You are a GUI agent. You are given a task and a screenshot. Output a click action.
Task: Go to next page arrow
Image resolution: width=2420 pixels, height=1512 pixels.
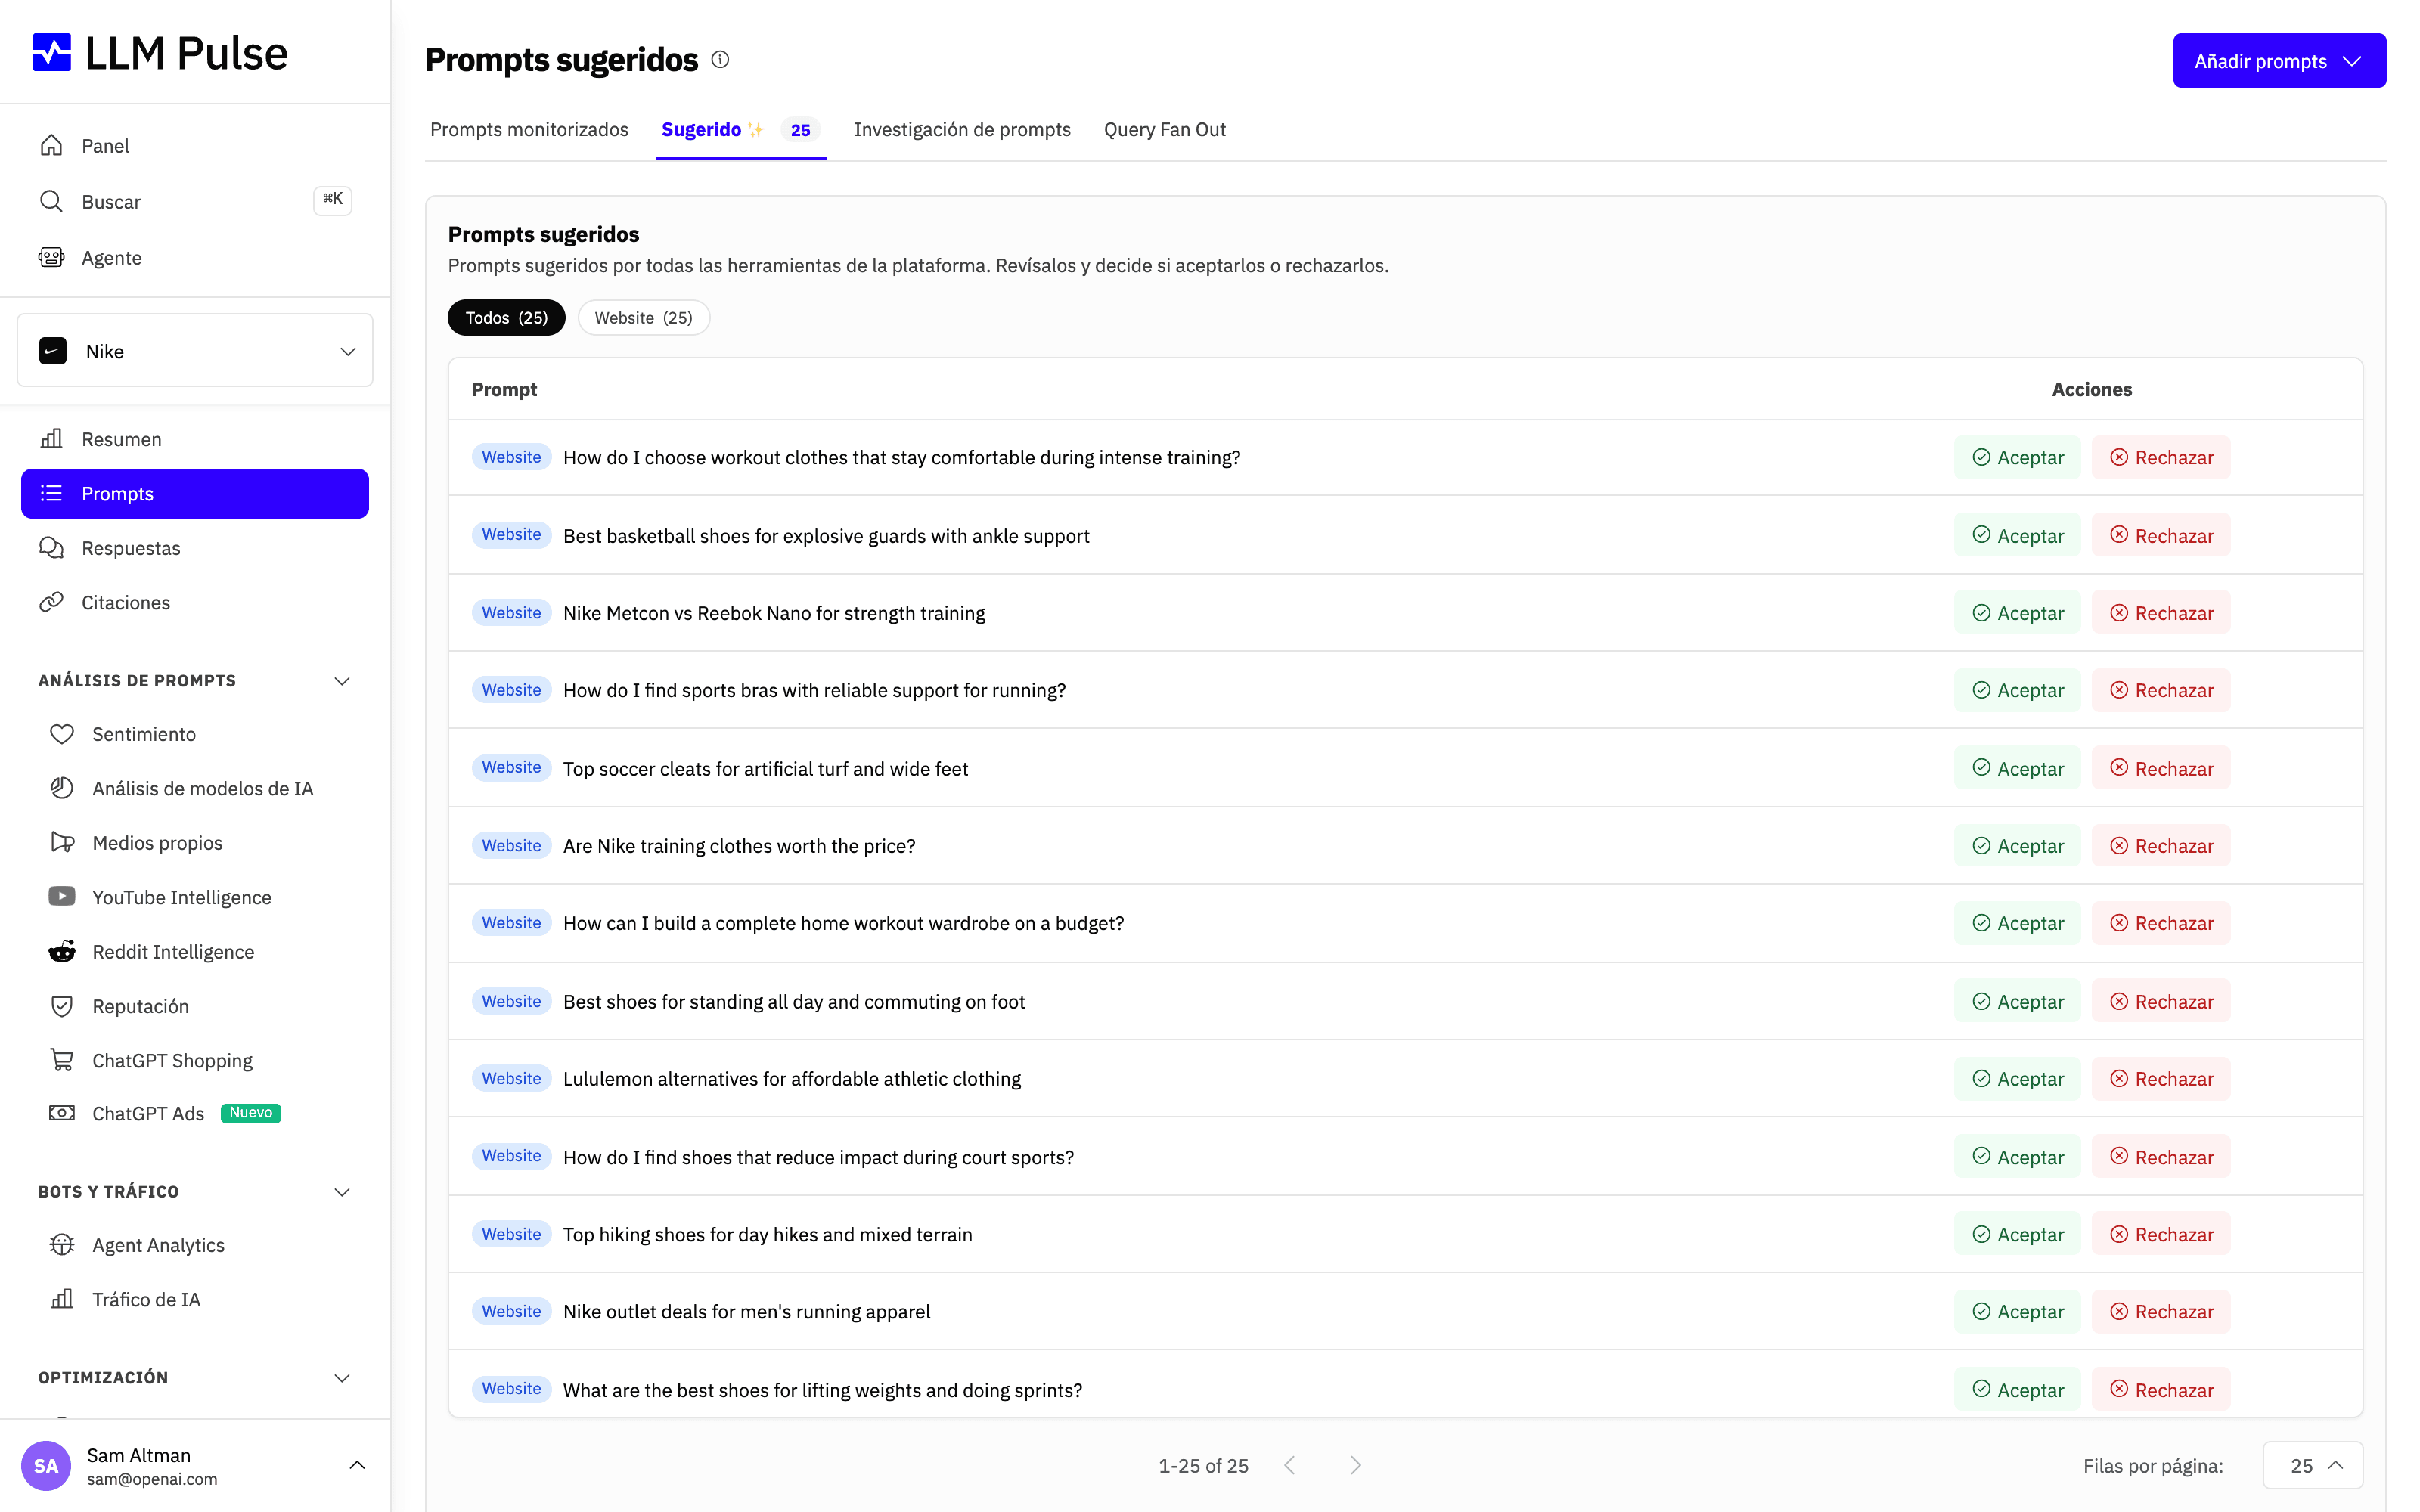coord(1355,1465)
